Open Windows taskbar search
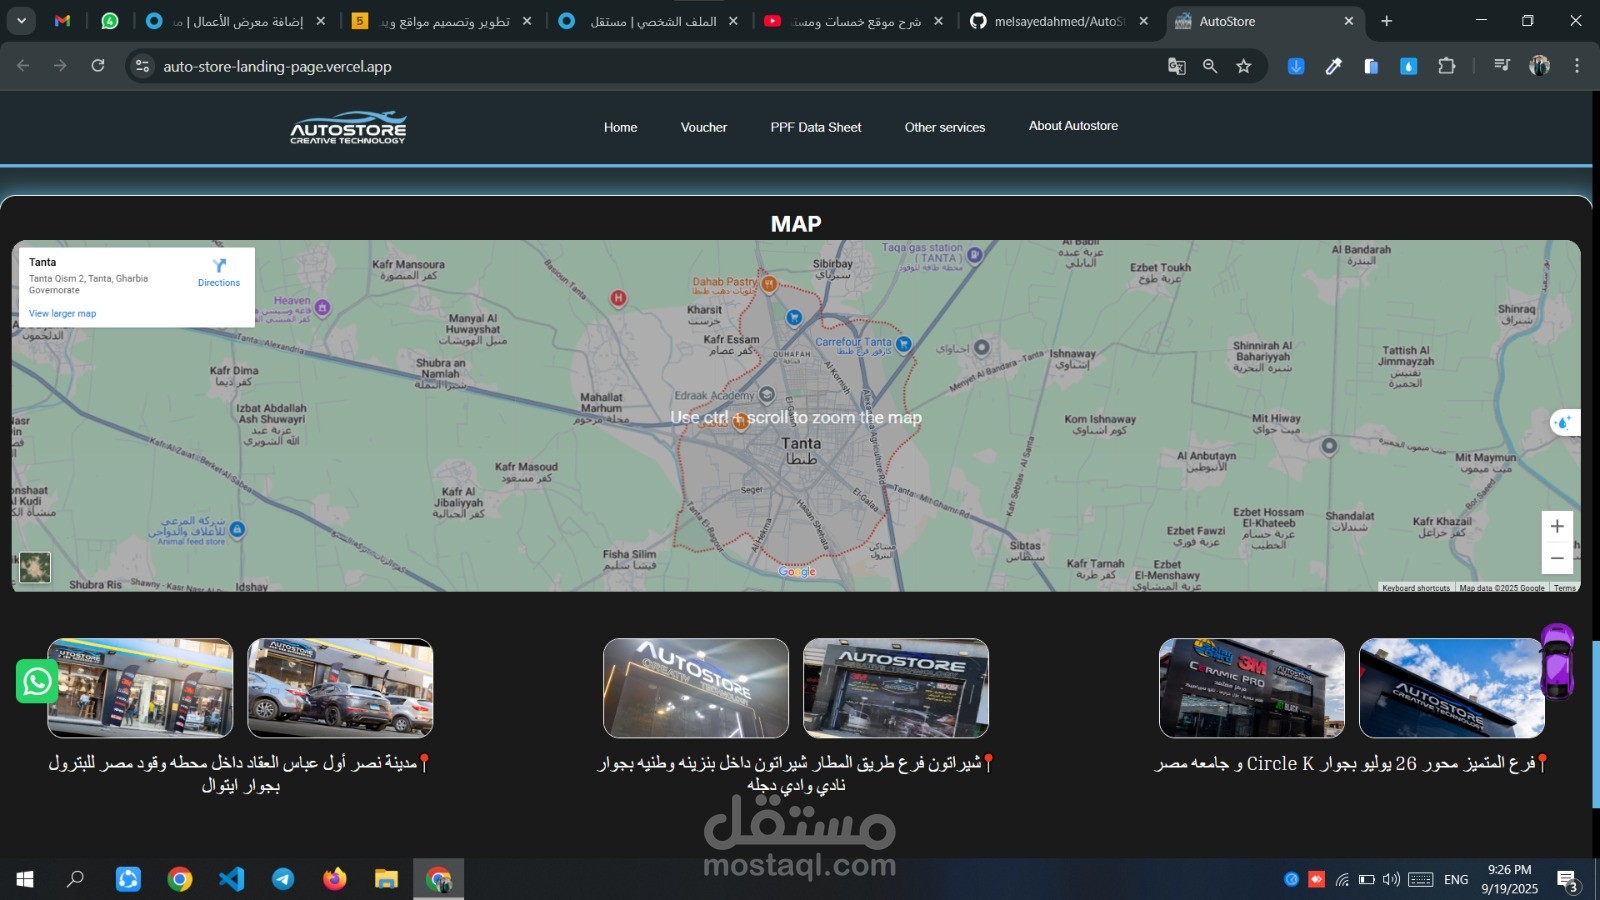 [75, 879]
